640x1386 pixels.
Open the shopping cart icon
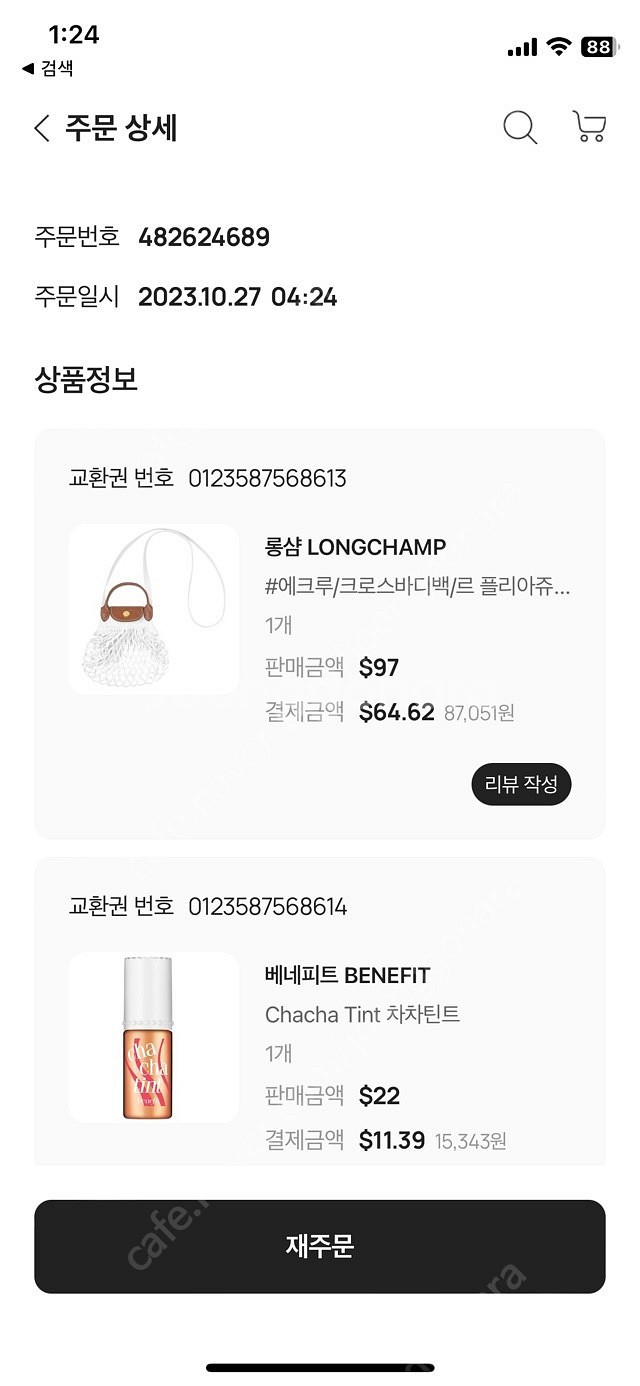pyautogui.click(x=589, y=127)
